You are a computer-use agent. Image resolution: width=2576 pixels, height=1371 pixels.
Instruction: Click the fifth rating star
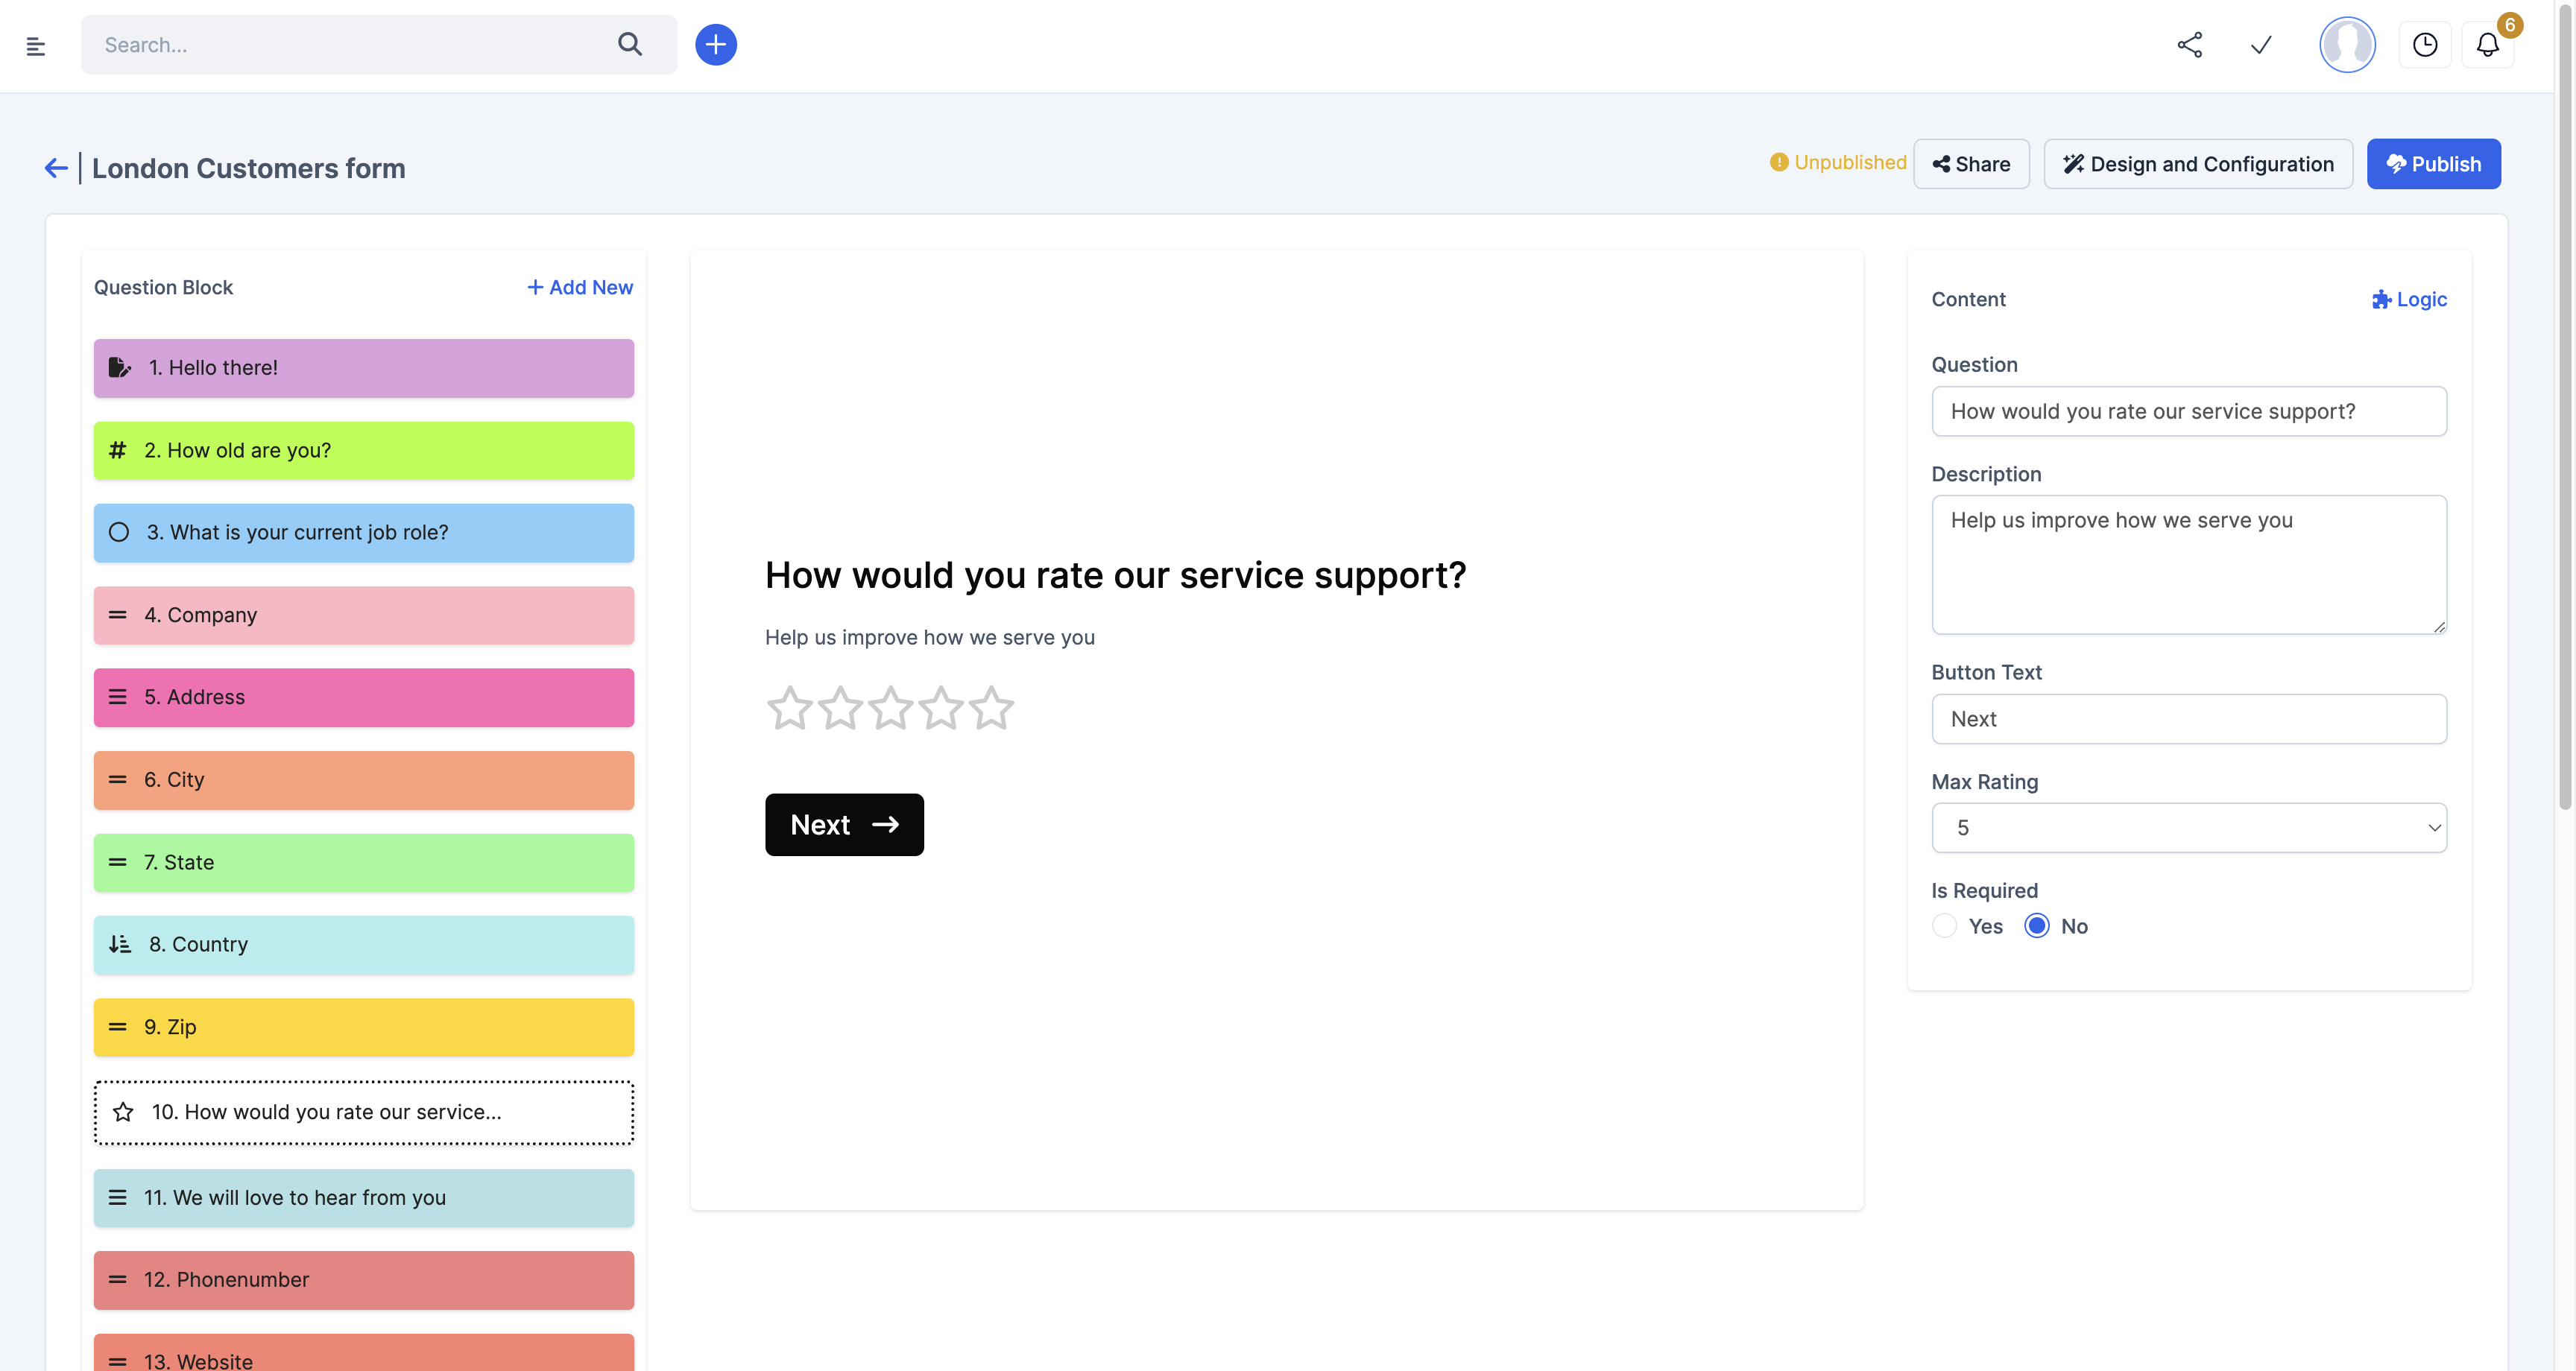[x=991, y=708]
